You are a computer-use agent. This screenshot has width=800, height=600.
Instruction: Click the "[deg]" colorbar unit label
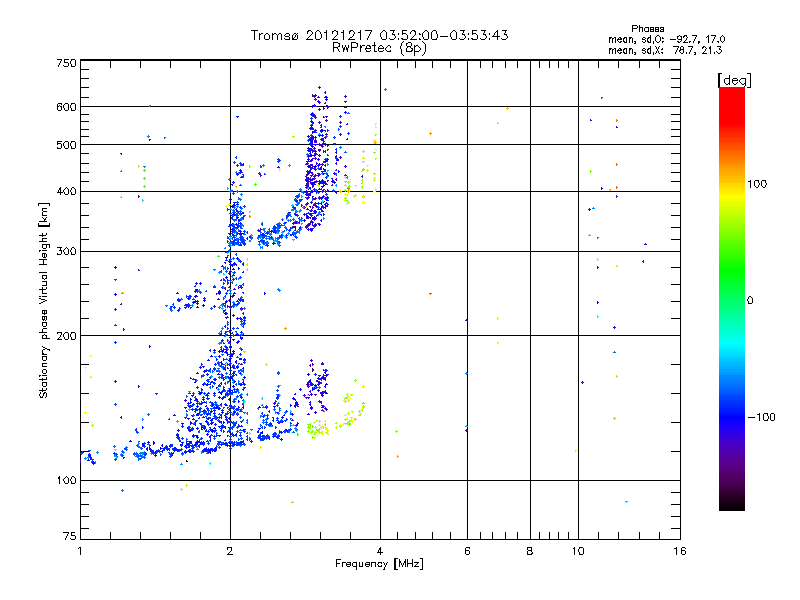coord(734,80)
